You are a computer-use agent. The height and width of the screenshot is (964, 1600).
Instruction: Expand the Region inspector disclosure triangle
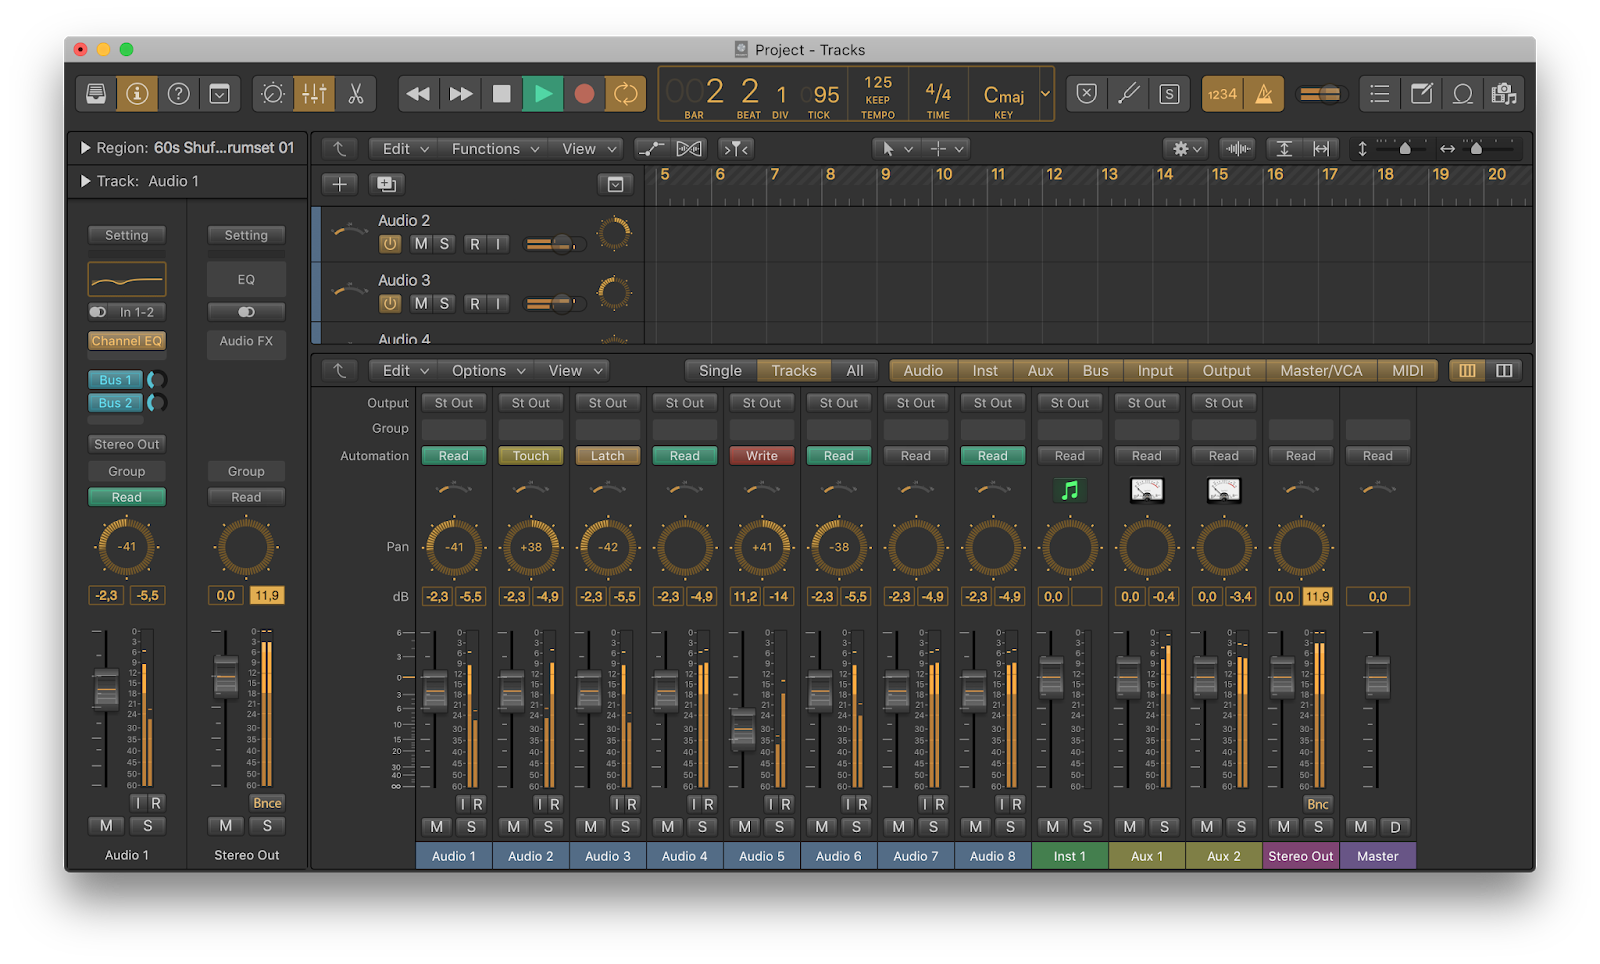[85, 148]
